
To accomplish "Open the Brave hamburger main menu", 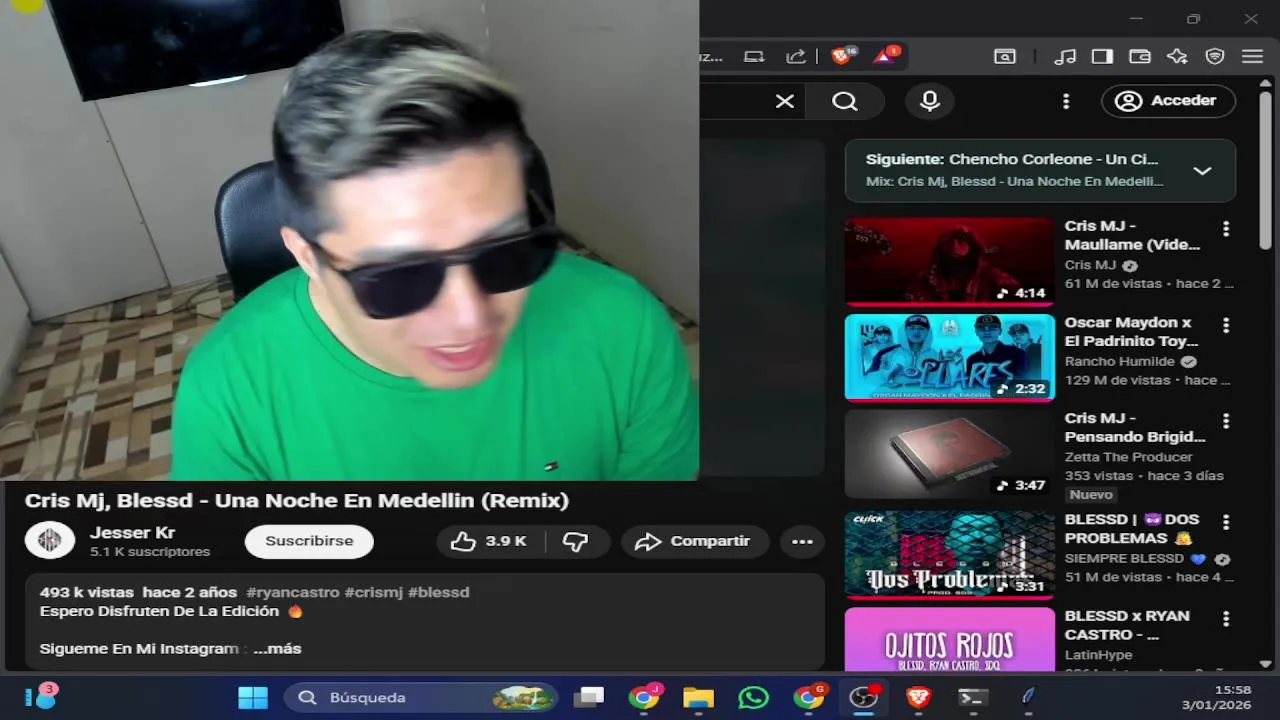I will pos(1252,57).
